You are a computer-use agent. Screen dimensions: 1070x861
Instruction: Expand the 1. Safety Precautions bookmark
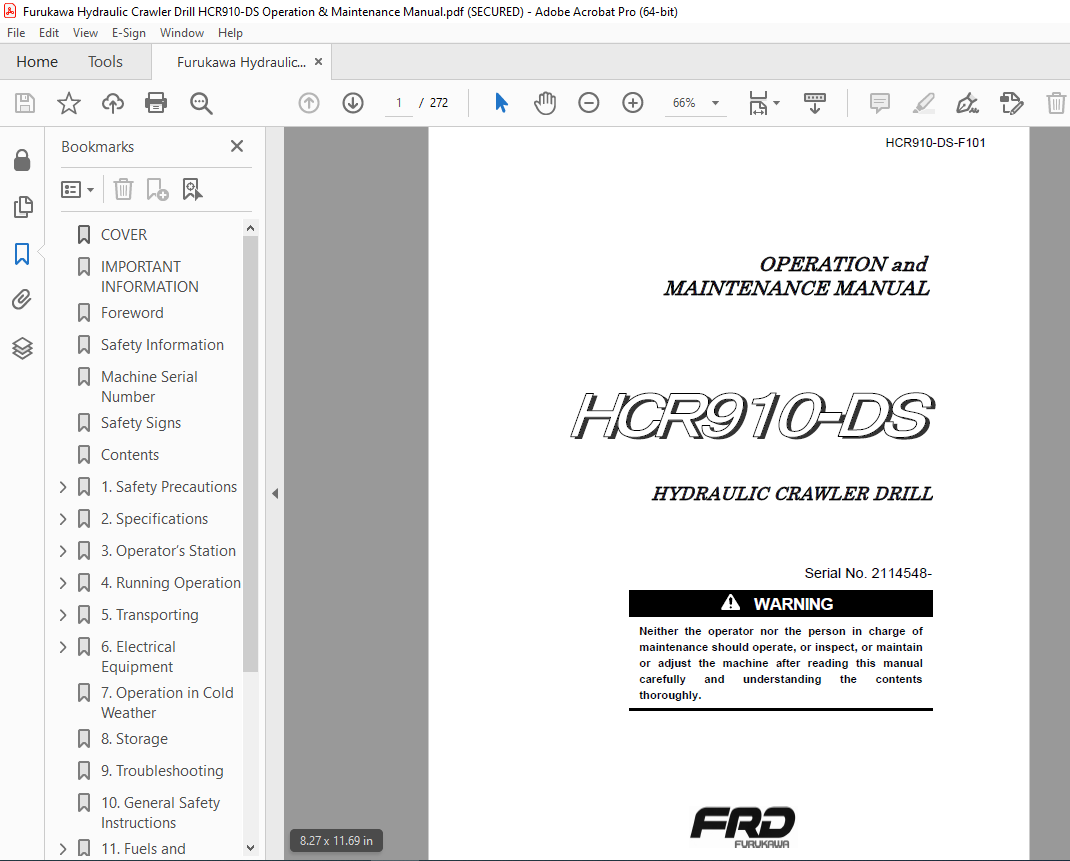63,487
